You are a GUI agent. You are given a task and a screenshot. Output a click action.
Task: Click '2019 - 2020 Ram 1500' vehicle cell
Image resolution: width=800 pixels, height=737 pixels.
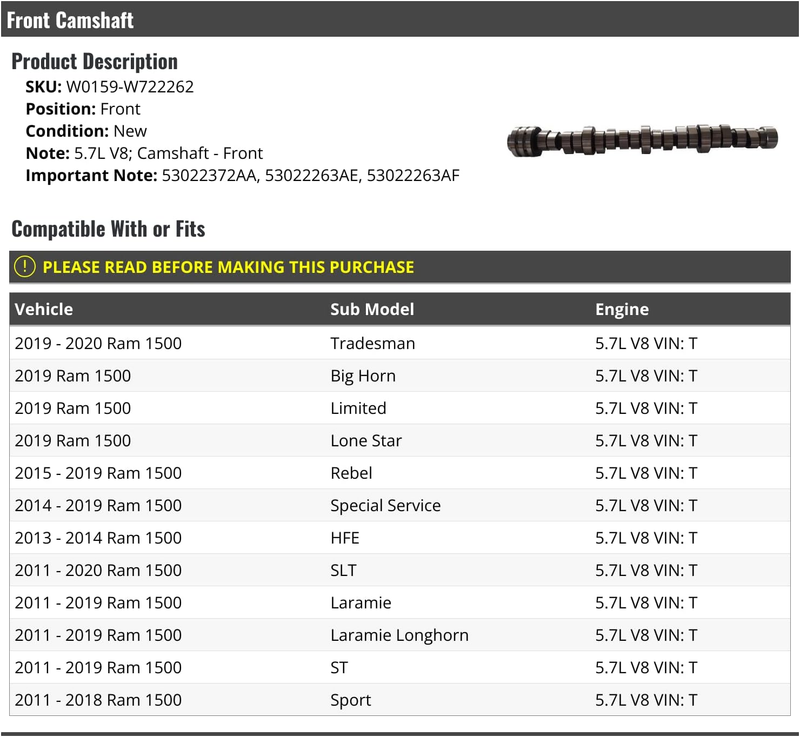coord(98,343)
